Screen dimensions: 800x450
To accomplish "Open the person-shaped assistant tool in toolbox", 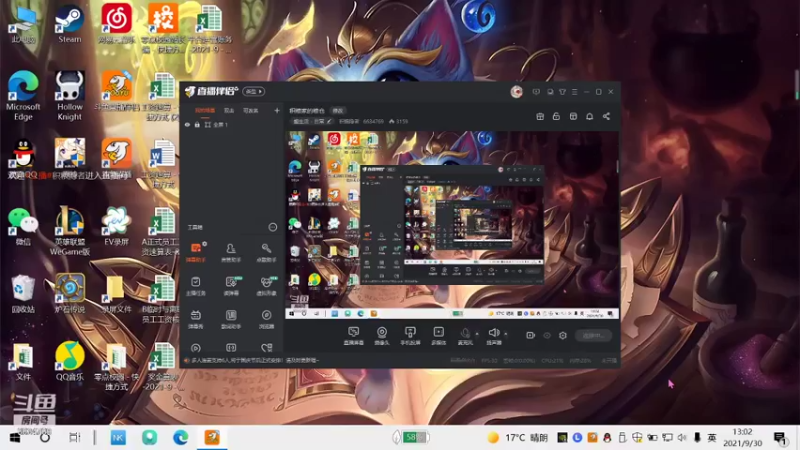I will 231,253.
